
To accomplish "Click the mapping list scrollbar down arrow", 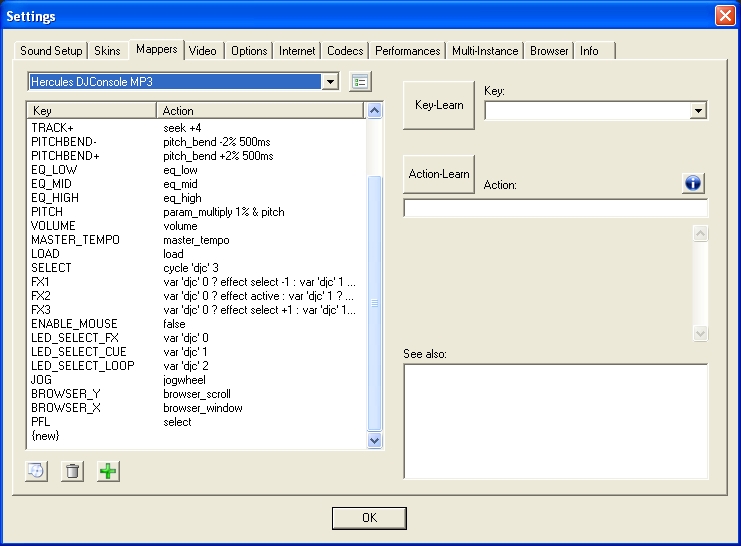I will (375, 440).
